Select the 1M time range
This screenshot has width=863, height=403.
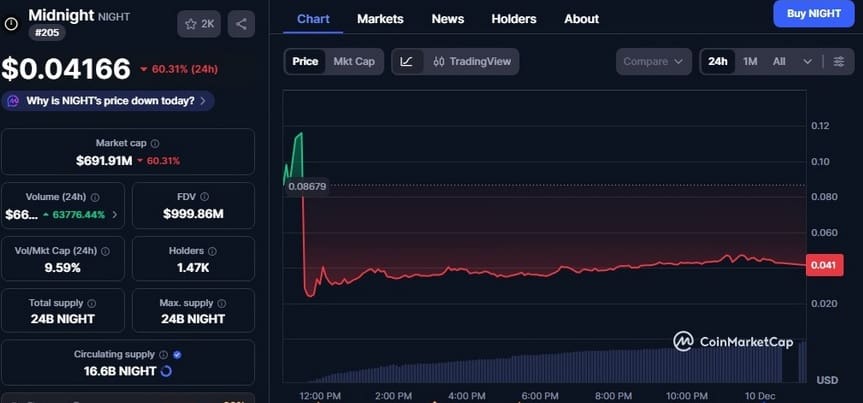(750, 62)
